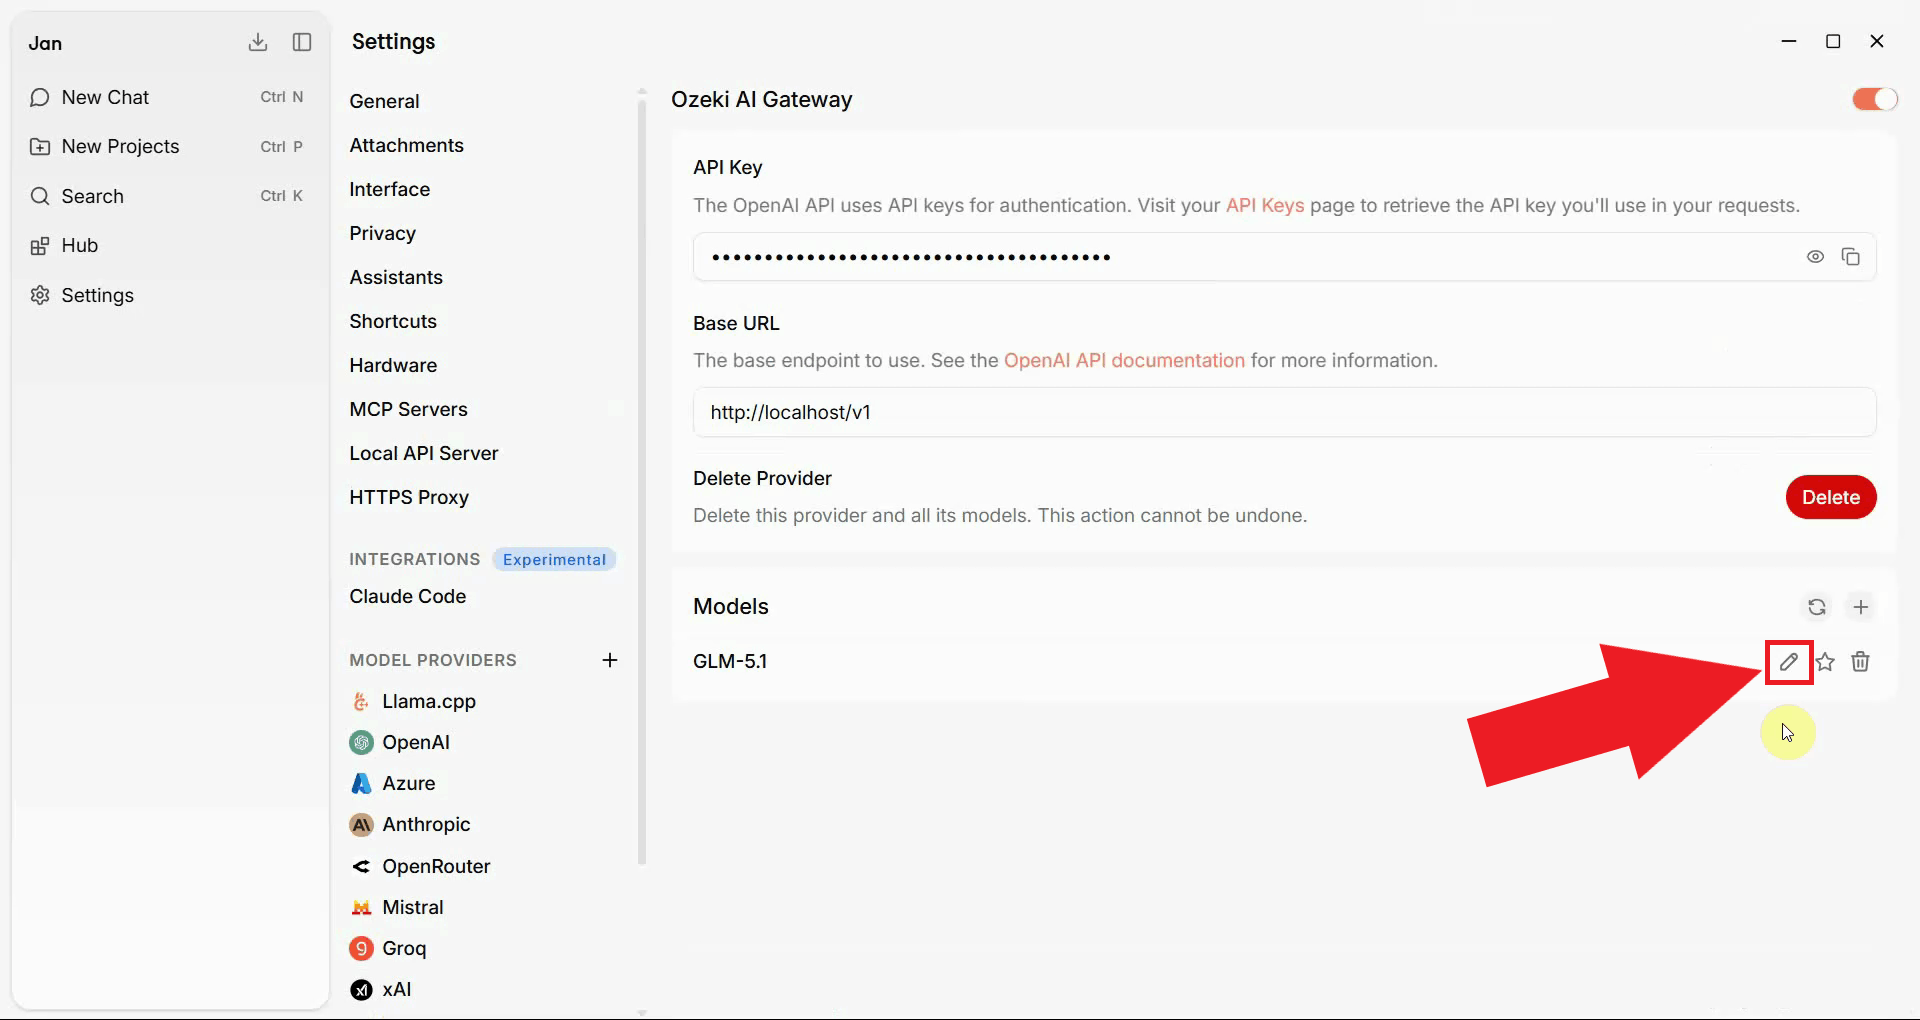Open the MCP Servers settings section
This screenshot has height=1020, width=1920.
pyautogui.click(x=408, y=409)
